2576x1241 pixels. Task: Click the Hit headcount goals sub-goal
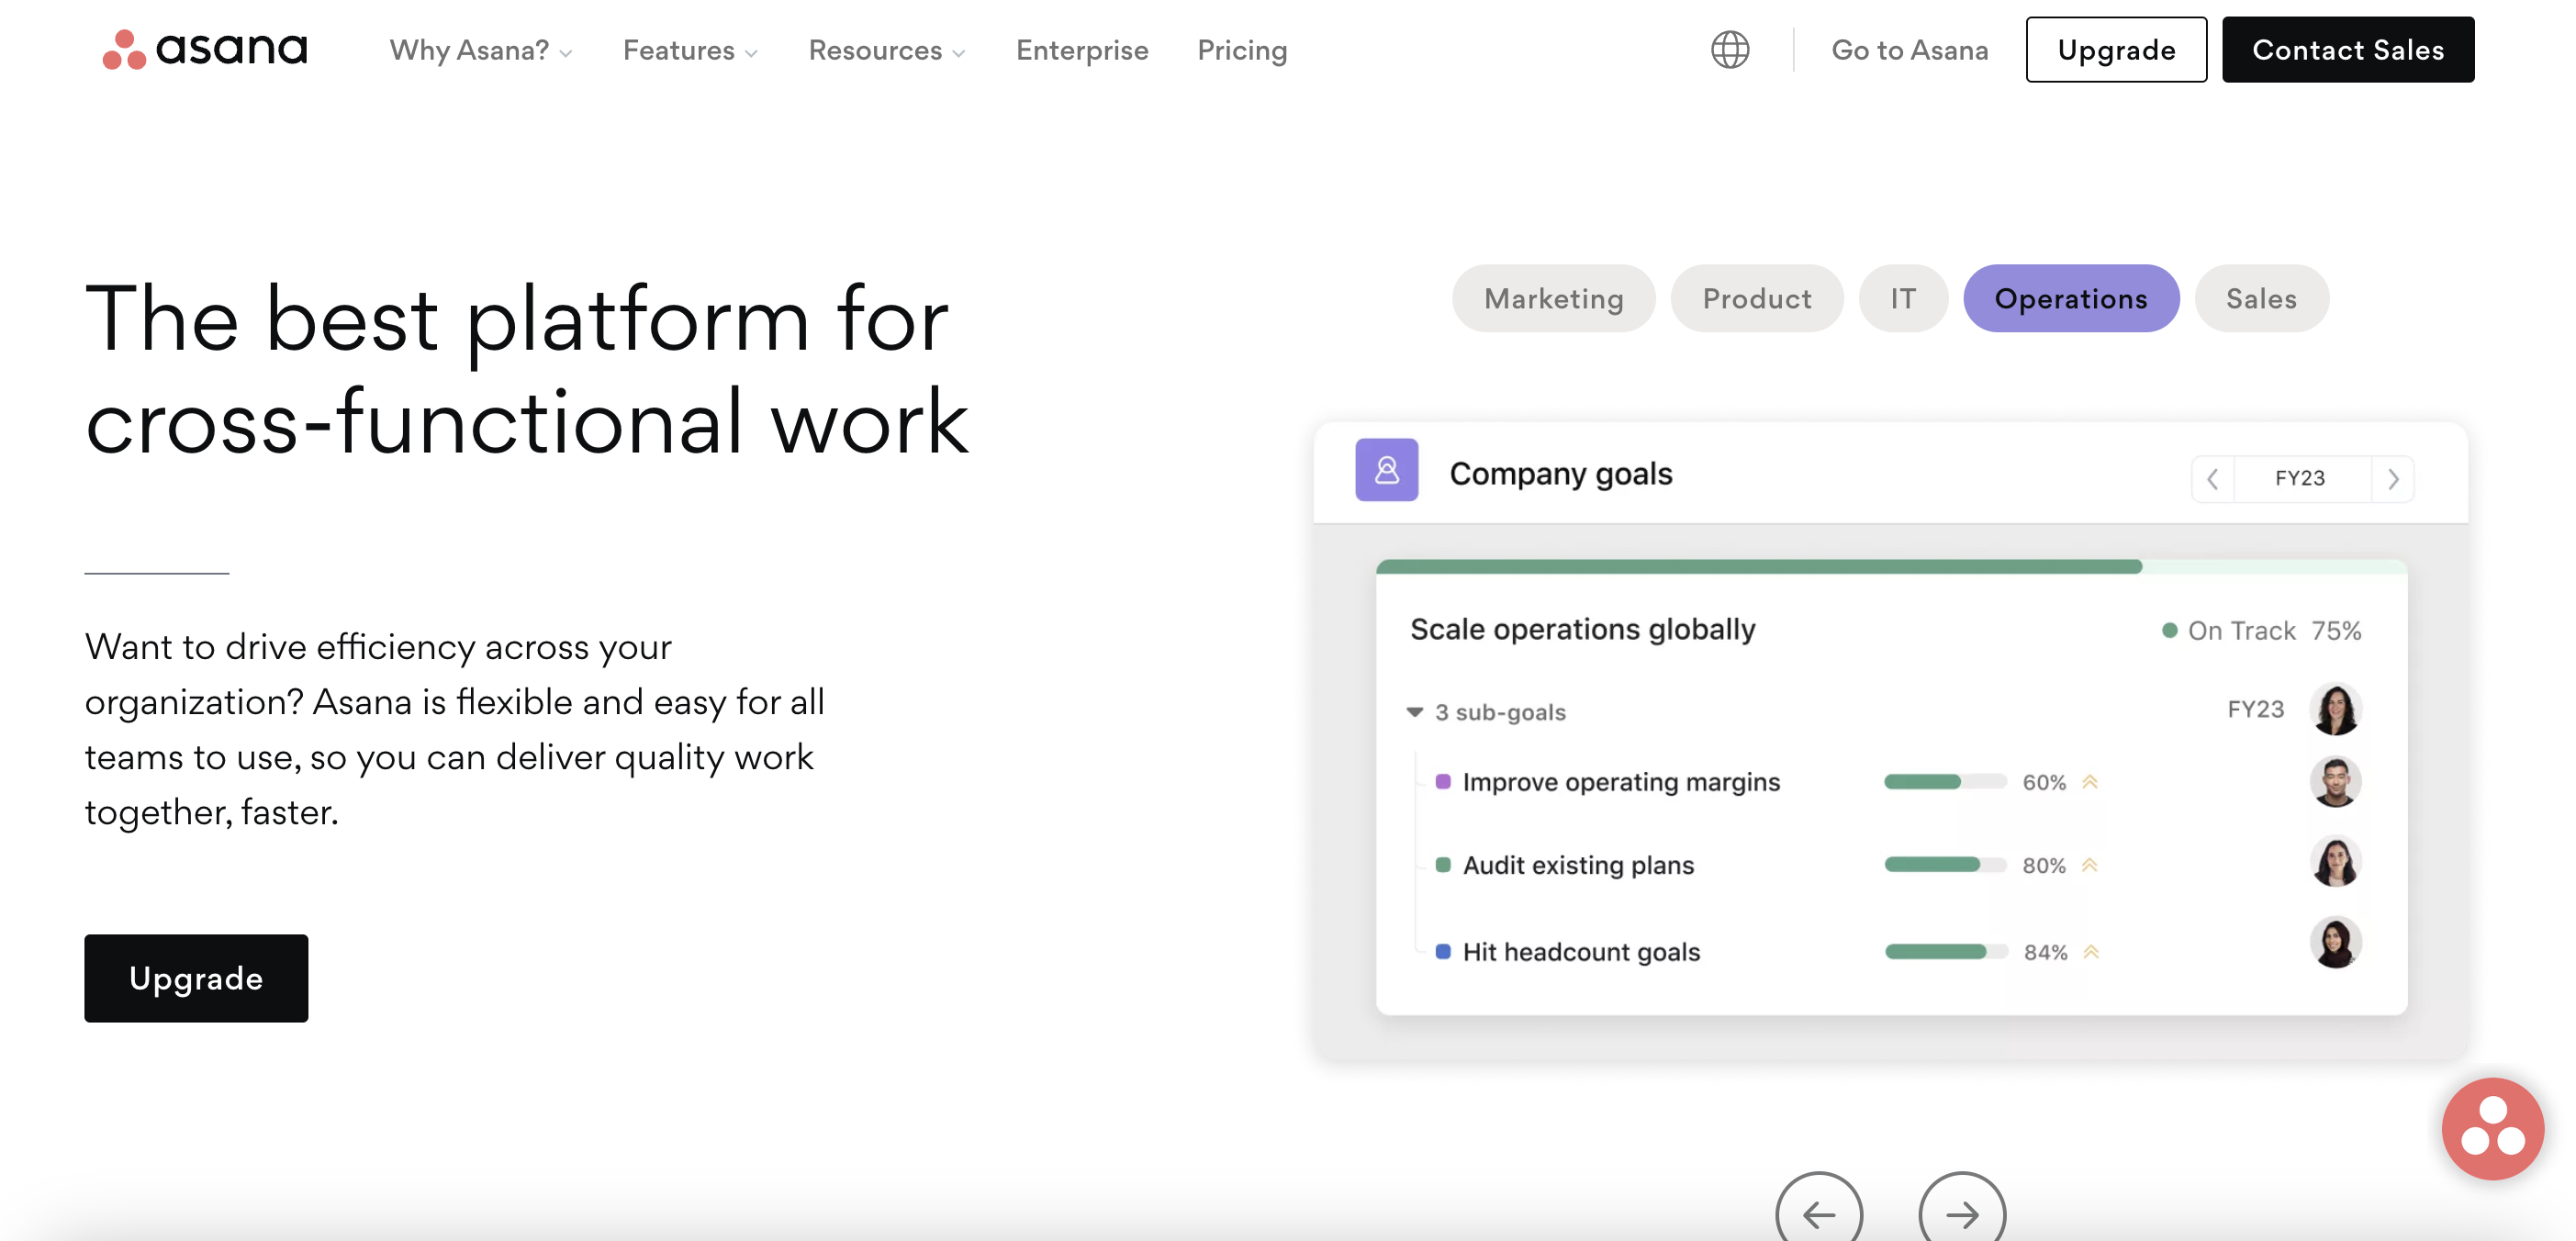pos(1580,951)
